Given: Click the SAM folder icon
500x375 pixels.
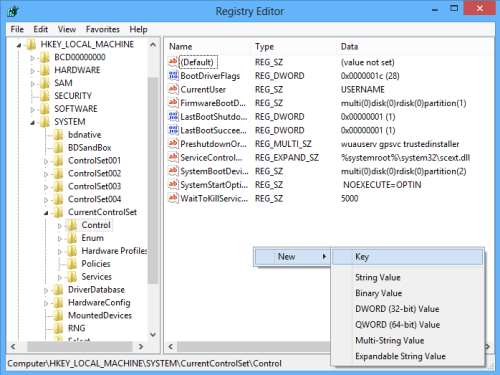Looking at the screenshot, I should pyautogui.click(x=45, y=83).
